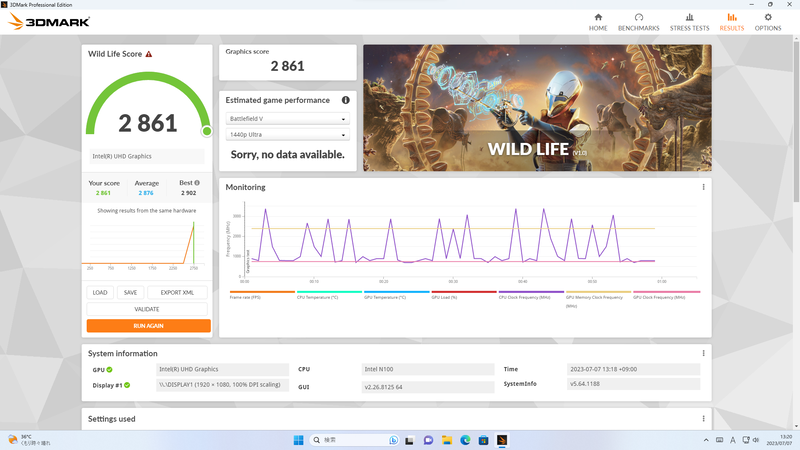Screen dimensions: 800x450
Task: Click the Time value field
Action: pyautogui.click(x=633, y=369)
